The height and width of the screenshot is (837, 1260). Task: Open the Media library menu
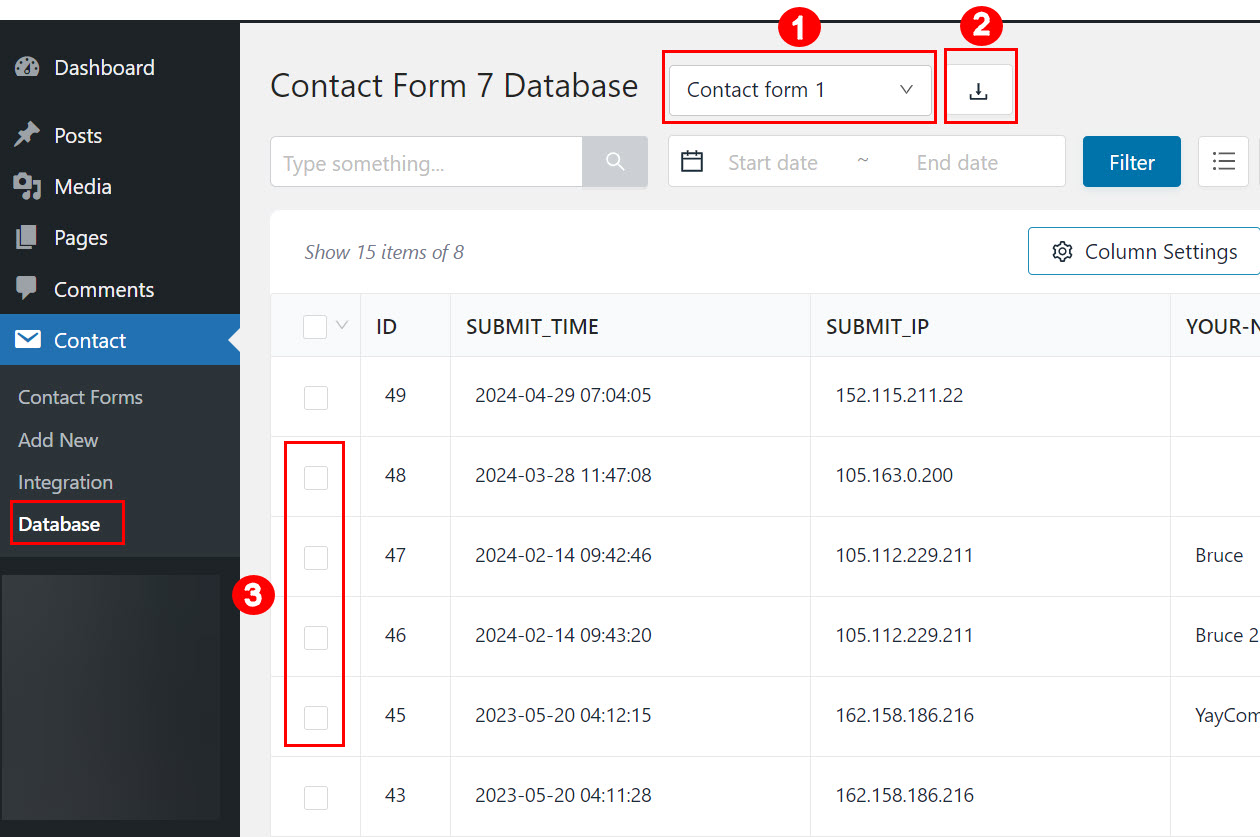click(x=27, y=187)
